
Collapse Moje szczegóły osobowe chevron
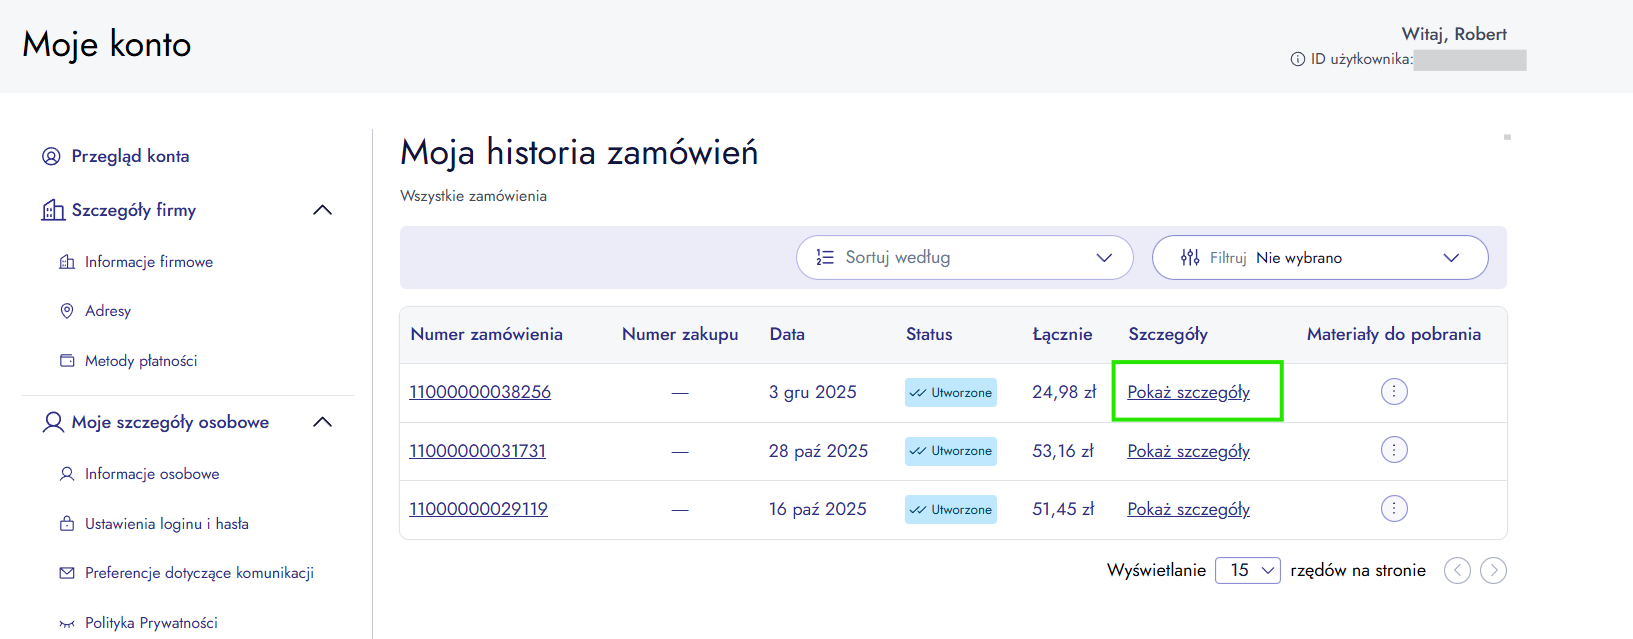[x=322, y=422]
